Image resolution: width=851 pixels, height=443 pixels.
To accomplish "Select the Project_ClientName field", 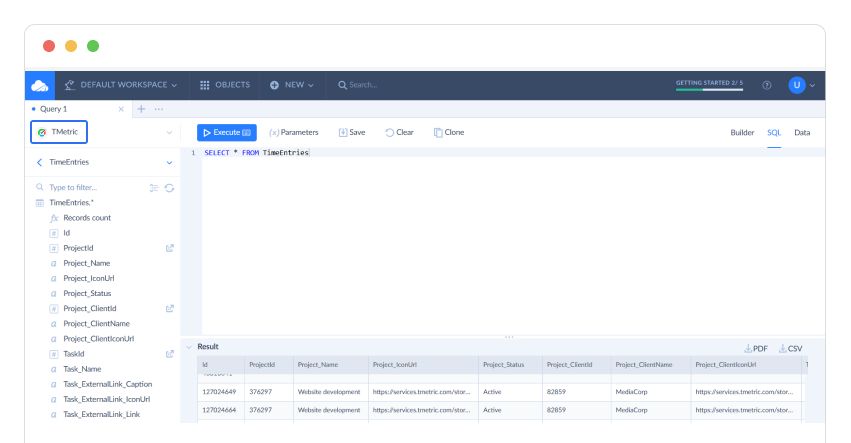I will coord(96,324).
